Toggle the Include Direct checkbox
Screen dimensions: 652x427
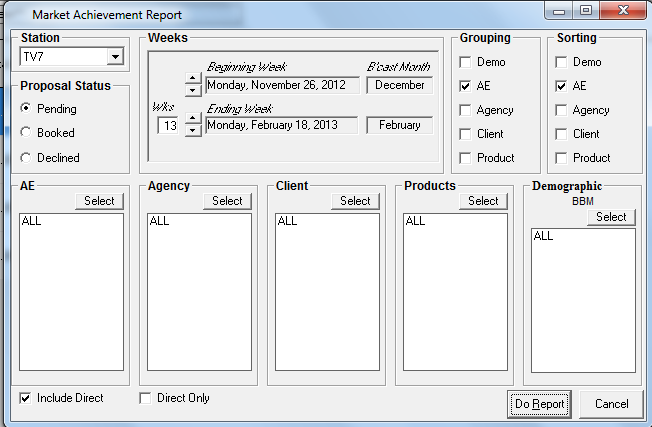point(25,398)
